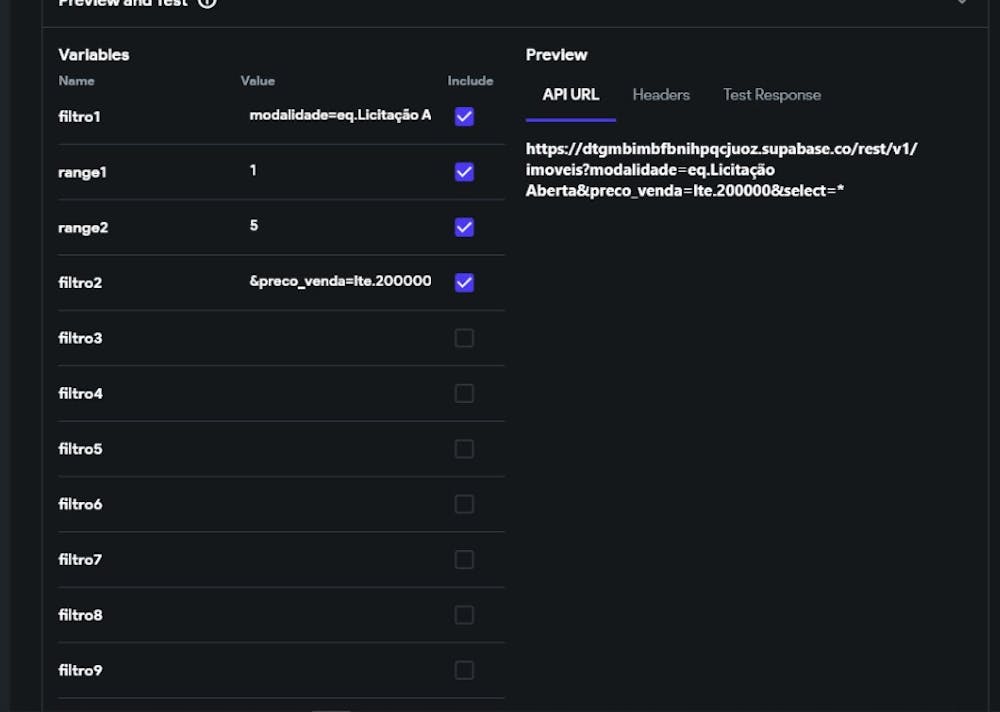Turn on the filtro7 Include checkbox
This screenshot has height=712, width=1000.
[x=464, y=559]
